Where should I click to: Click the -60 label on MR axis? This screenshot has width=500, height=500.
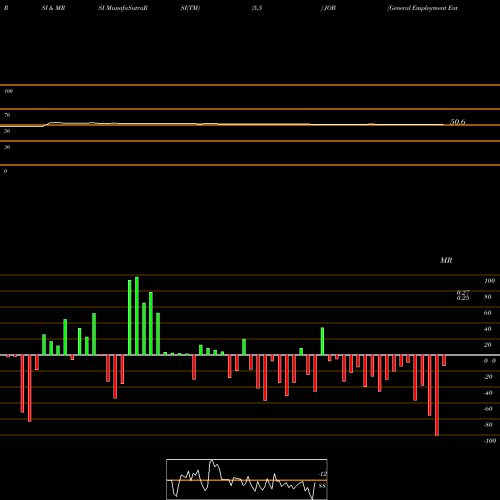click(488, 409)
